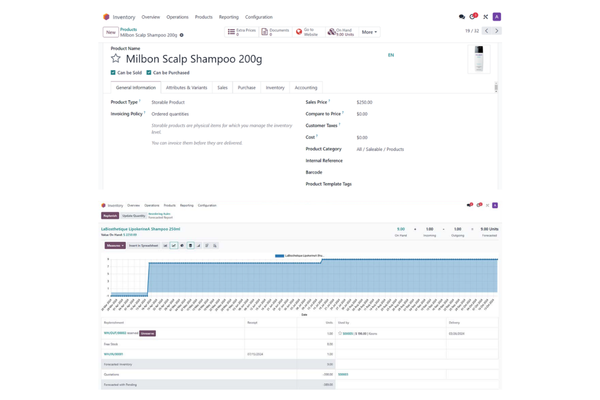This screenshot has height=400, width=600.
Task: Toggle the Can be Purchased checkbox
Action: pos(149,73)
